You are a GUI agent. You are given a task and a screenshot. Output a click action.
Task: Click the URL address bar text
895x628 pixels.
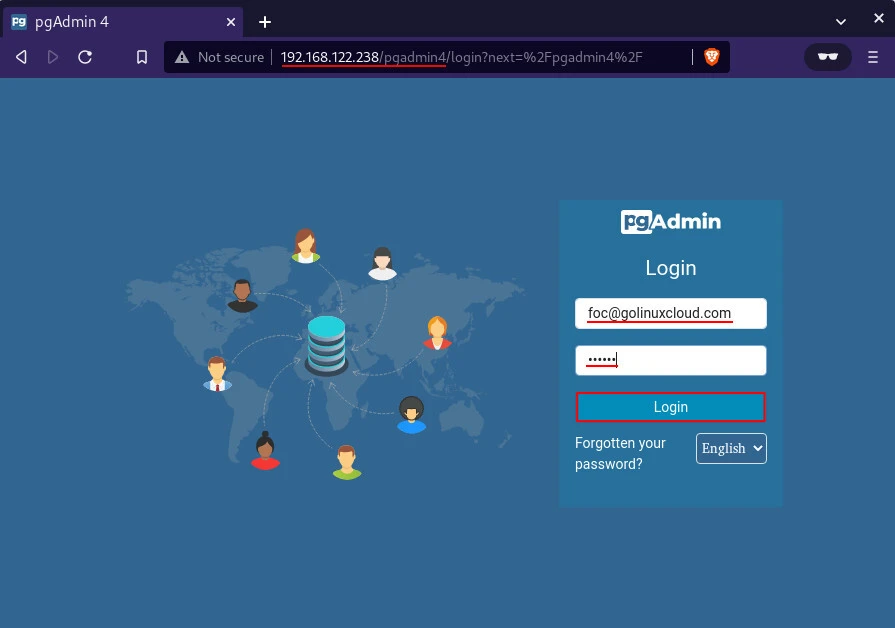click(x=460, y=57)
